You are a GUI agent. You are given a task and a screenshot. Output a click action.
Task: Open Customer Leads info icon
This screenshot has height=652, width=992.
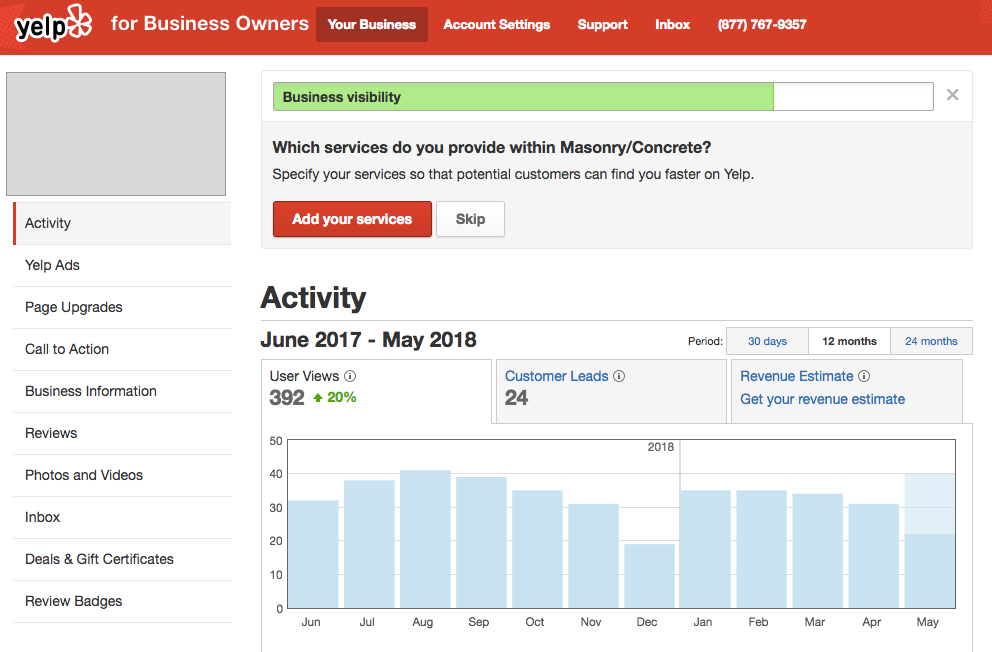[x=619, y=376]
